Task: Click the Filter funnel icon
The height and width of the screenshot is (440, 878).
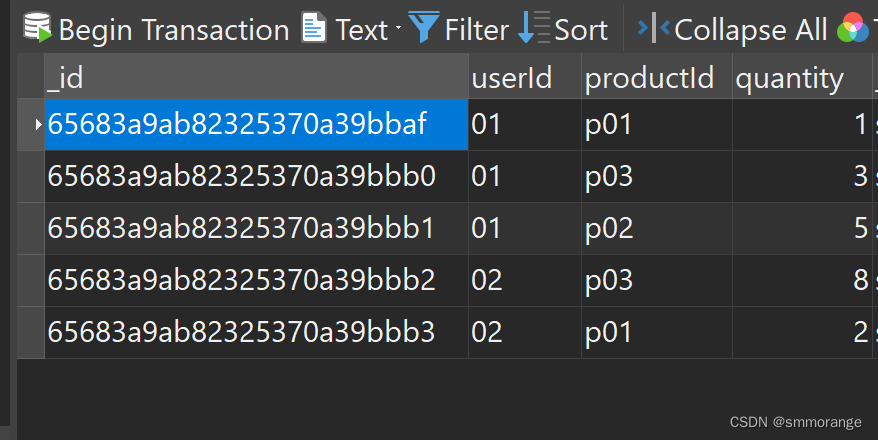Action: [424, 27]
